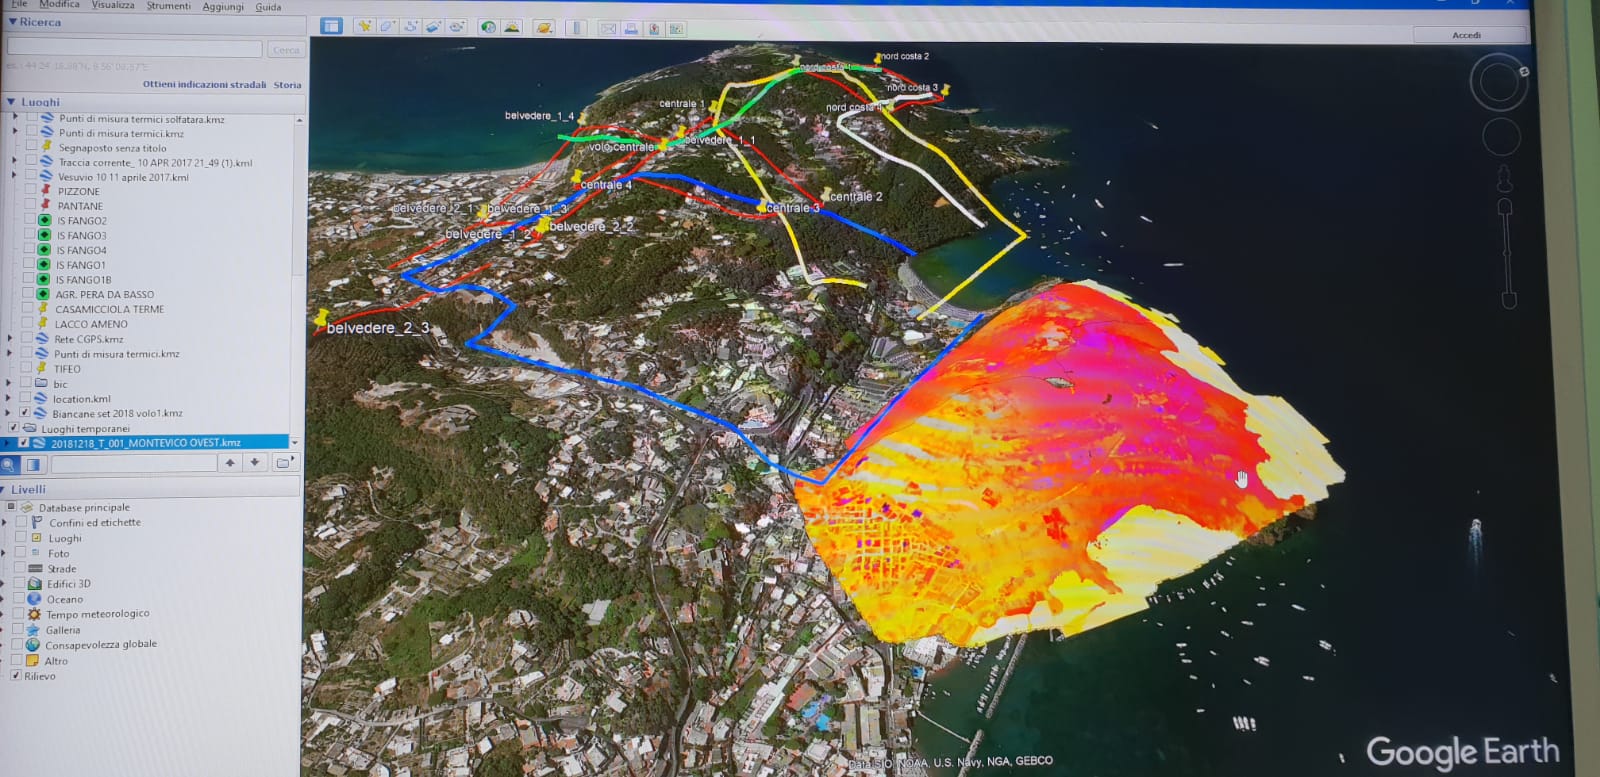1600x777 pixels.
Task: Click the print toolbar icon
Action: tap(631, 28)
